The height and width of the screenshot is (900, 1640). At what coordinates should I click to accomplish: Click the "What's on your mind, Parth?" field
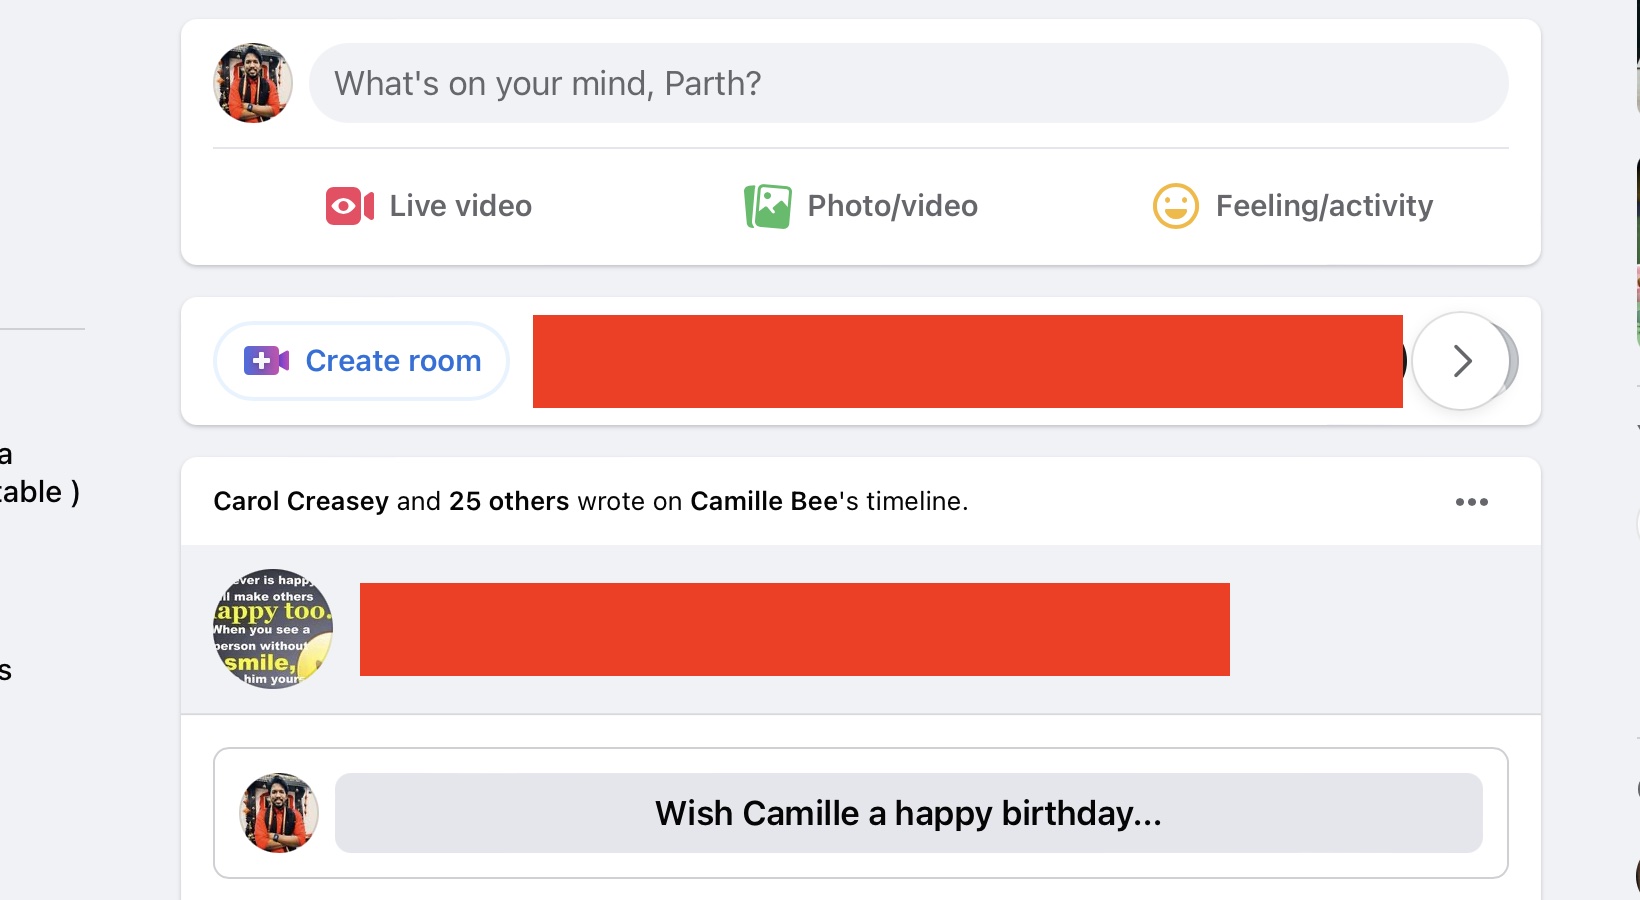(908, 83)
